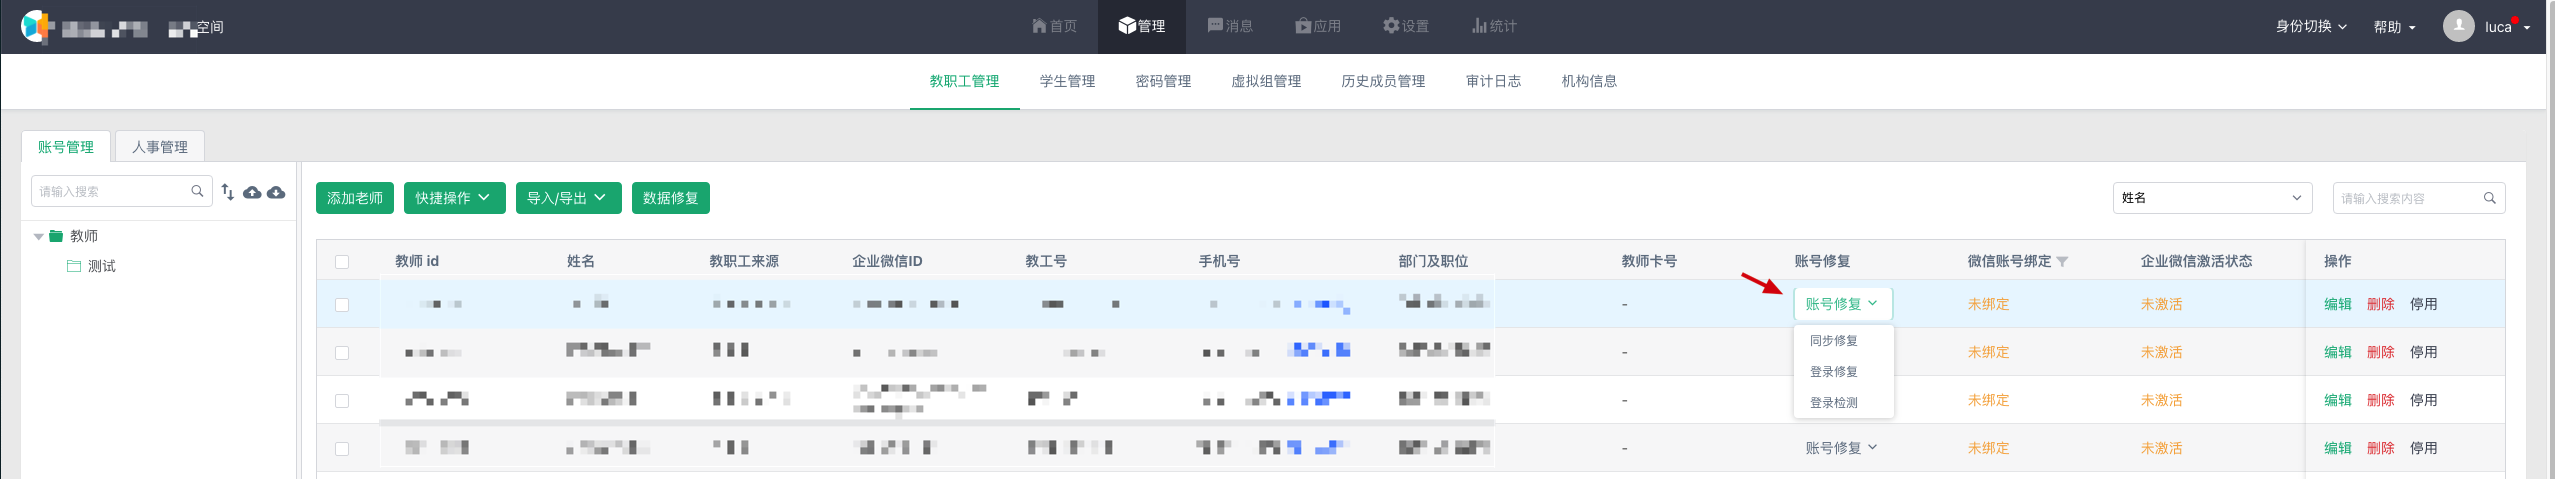The image size is (2555, 479).
Task: Open the 机构信息 tab
Action: (1589, 81)
